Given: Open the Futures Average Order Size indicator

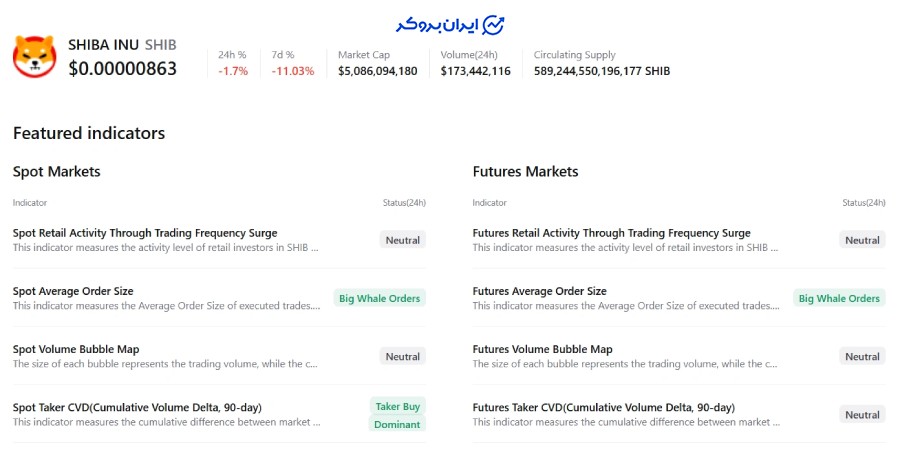Looking at the screenshot, I should point(539,291).
